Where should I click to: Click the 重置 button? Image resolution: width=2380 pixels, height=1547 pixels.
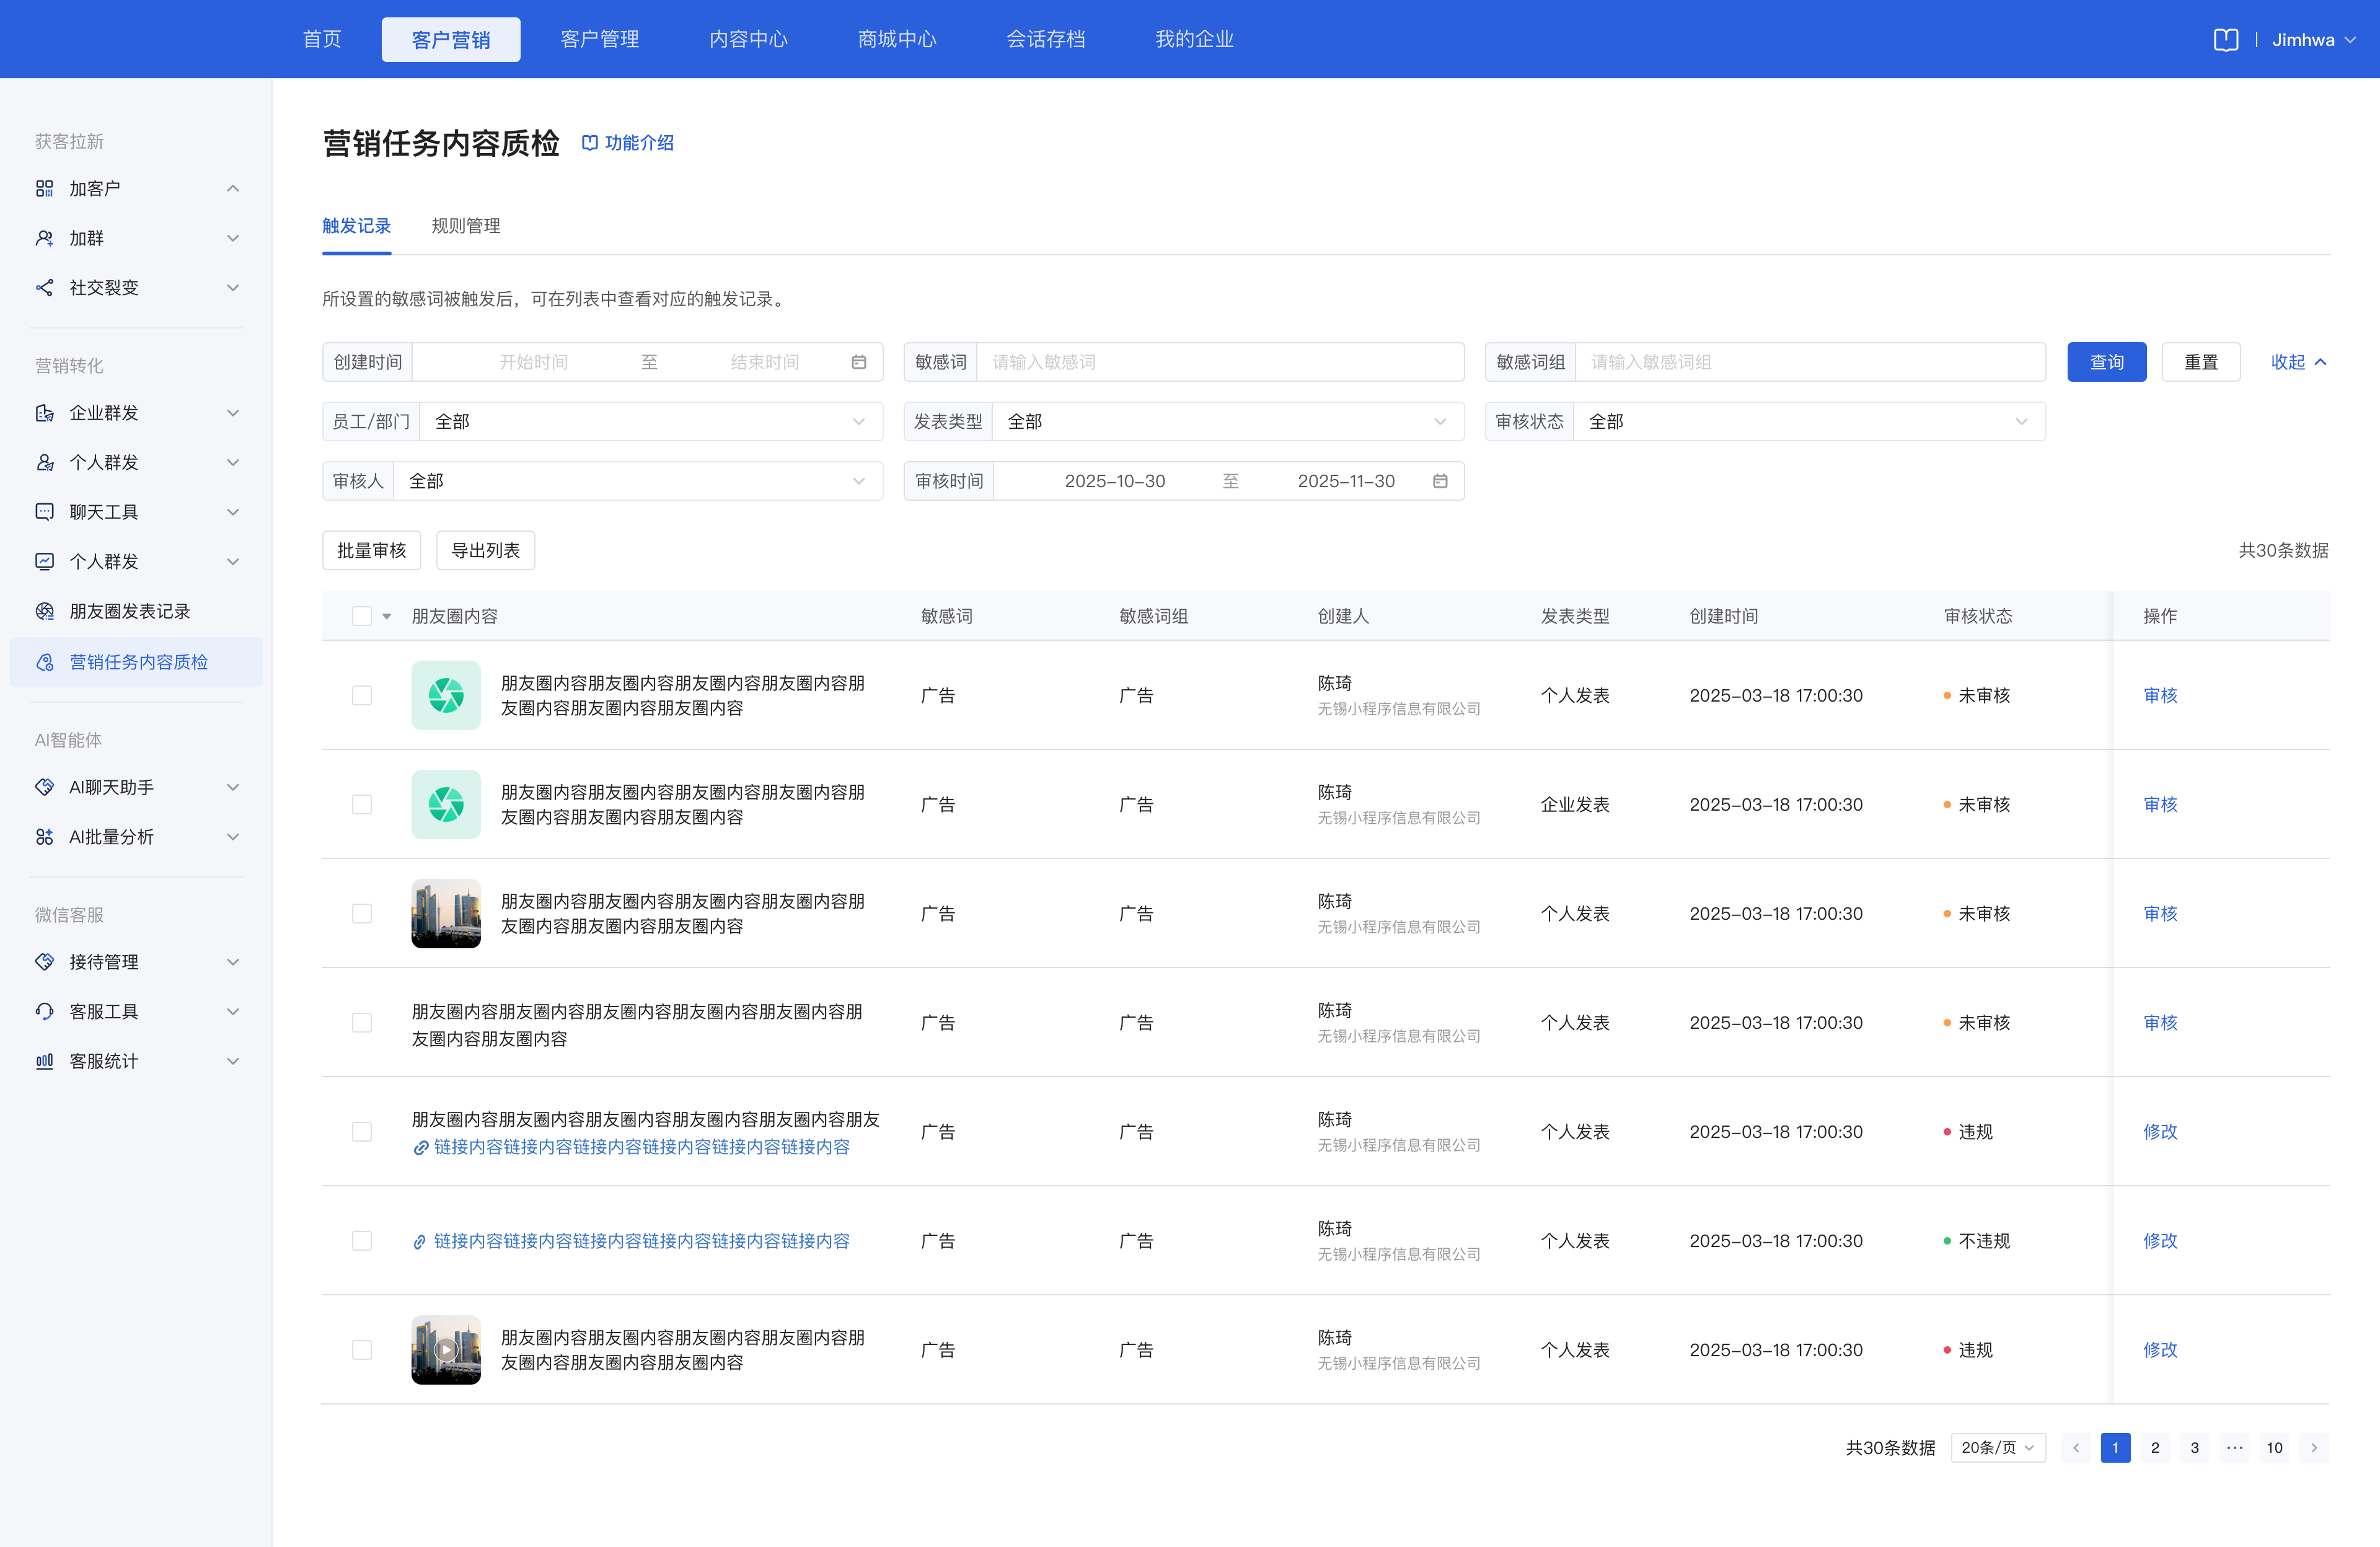tap(2201, 362)
